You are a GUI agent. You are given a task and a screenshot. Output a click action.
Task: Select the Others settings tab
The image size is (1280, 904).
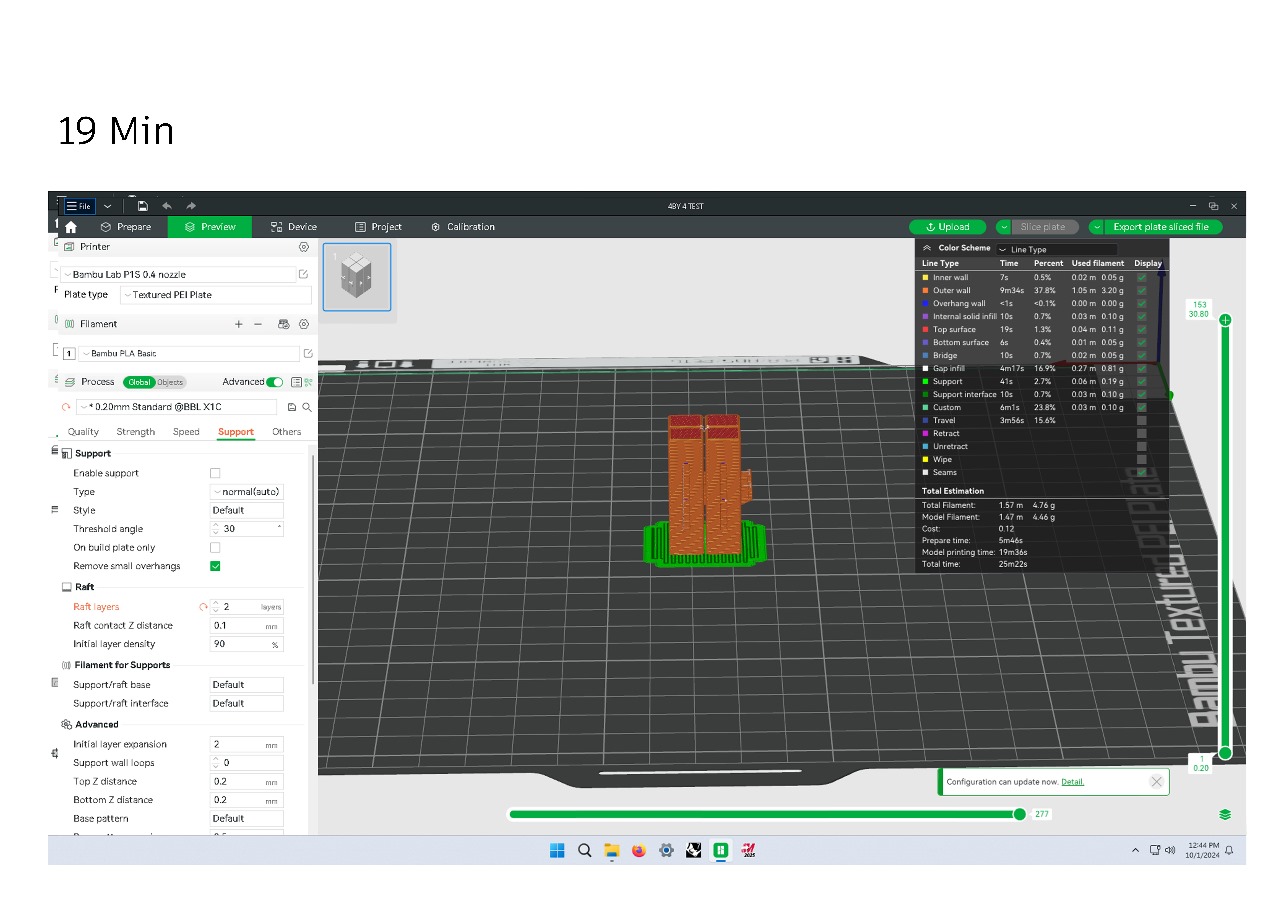(x=286, y=432)
